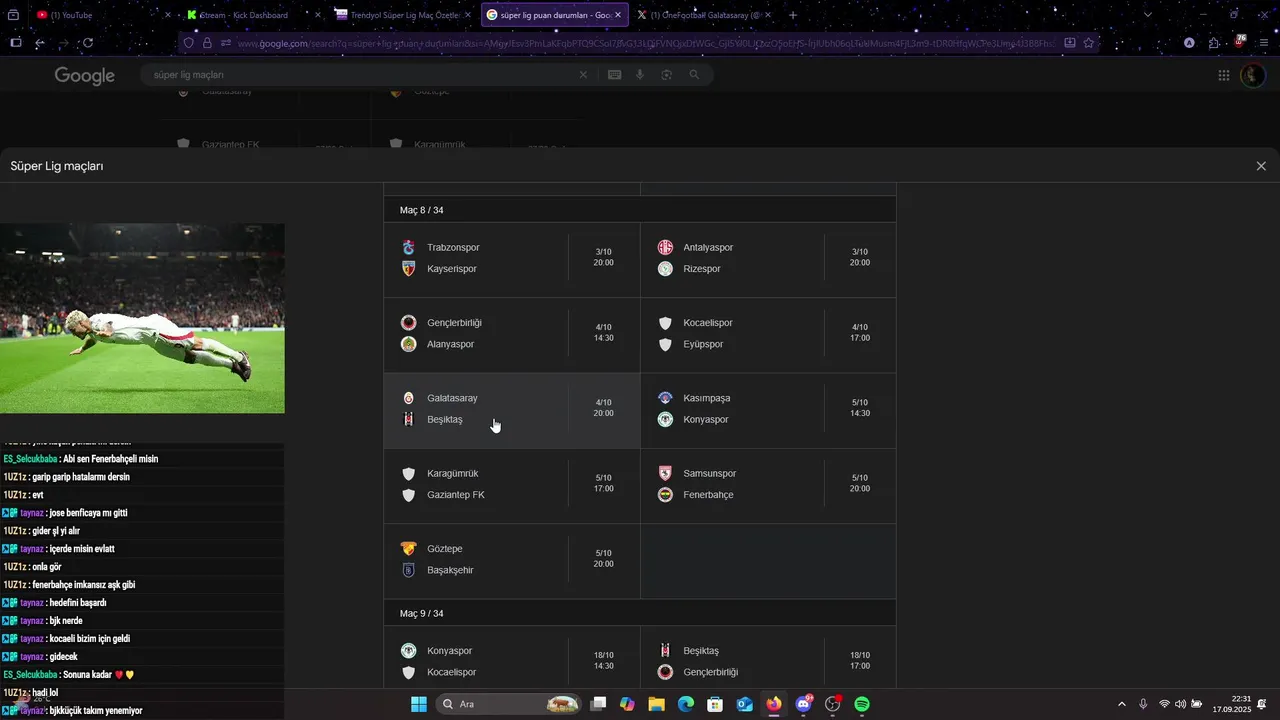Open Task View on the taskbar
The image size is (1280, 720).
598,704
